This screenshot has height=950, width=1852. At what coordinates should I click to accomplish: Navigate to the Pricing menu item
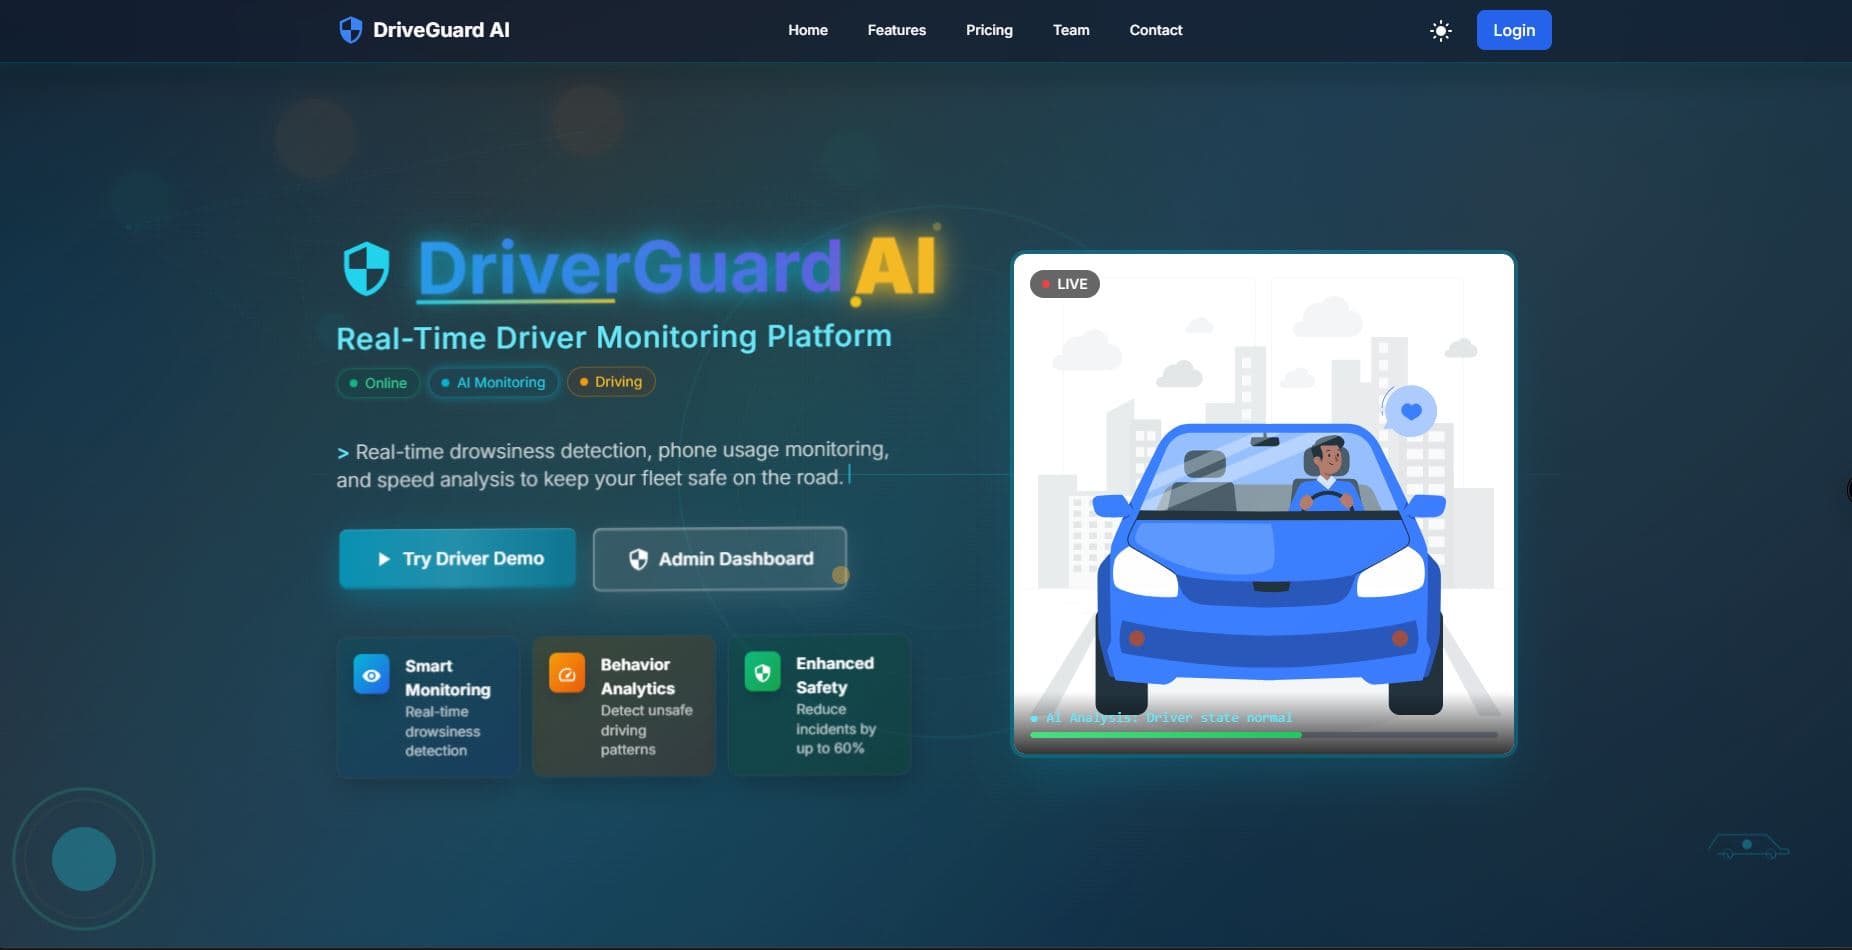tap(989, 30)
